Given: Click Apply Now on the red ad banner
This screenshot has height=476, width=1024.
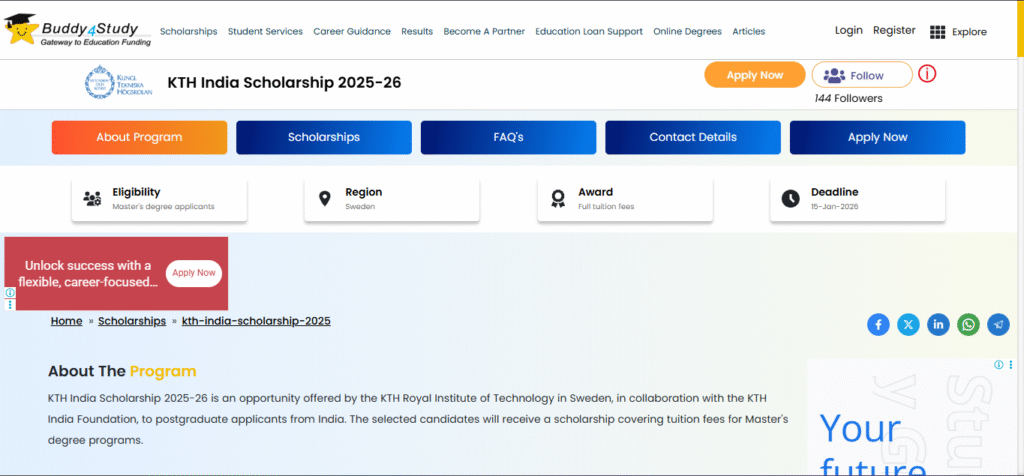Looking at the screenshot, I should coord(194,273).
